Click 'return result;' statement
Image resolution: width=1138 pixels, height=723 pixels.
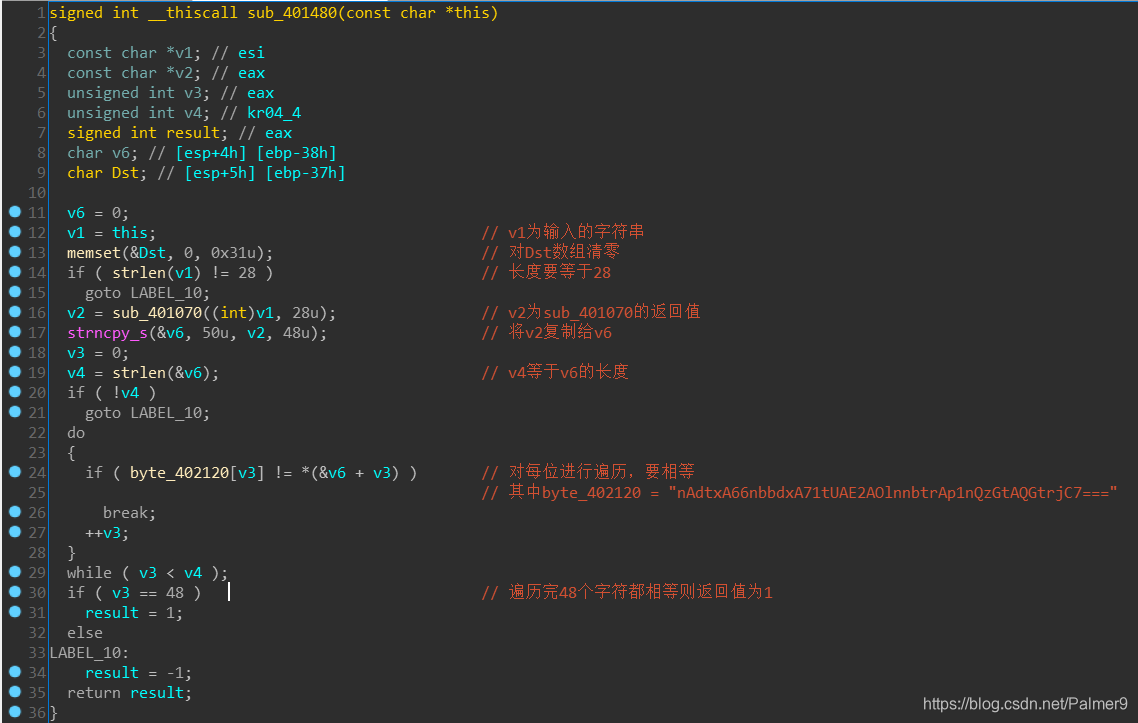pyautogui.click(x=129, y=693)
